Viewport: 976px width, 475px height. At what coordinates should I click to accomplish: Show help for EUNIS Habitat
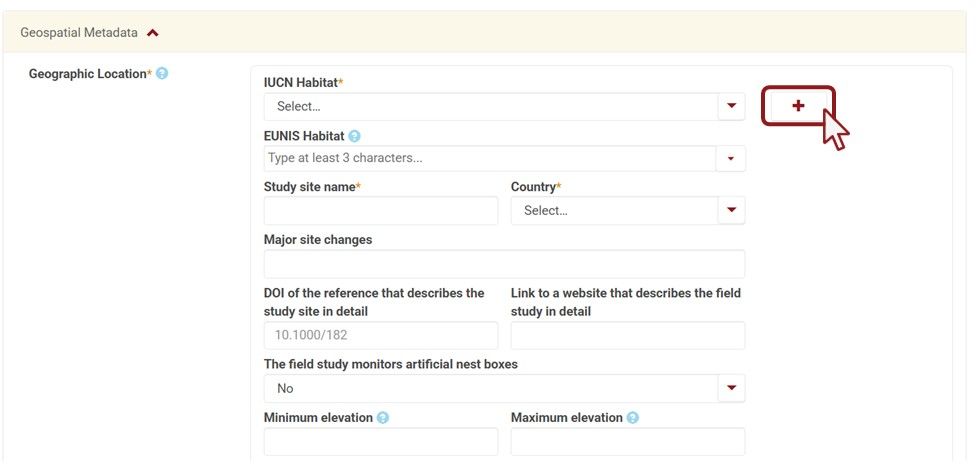[x=354, y=136]
